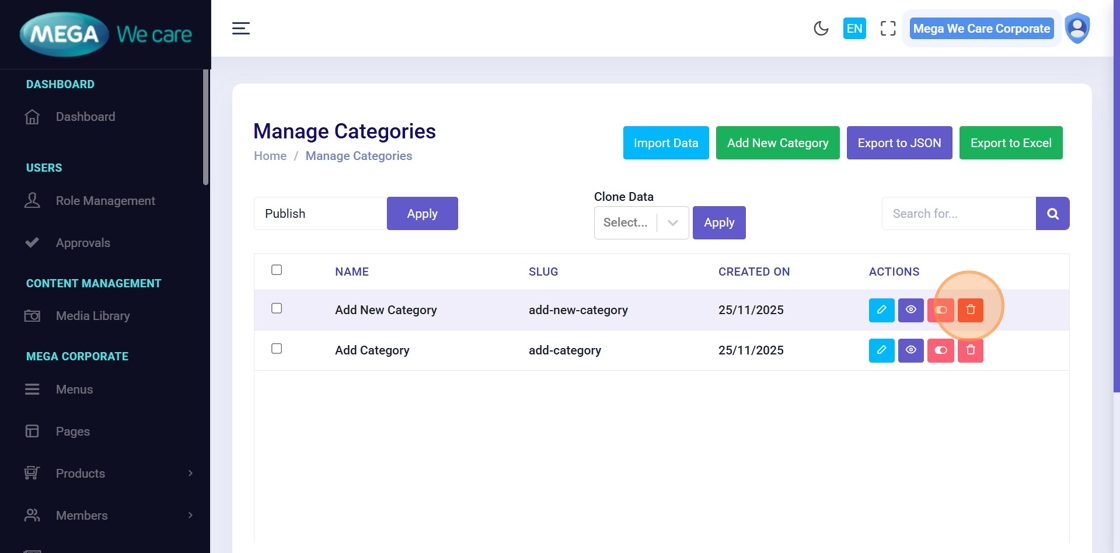This screenshot has width=1120, height=553.
Task: Go to Role Management in sidebar
Action: (105, 201)
